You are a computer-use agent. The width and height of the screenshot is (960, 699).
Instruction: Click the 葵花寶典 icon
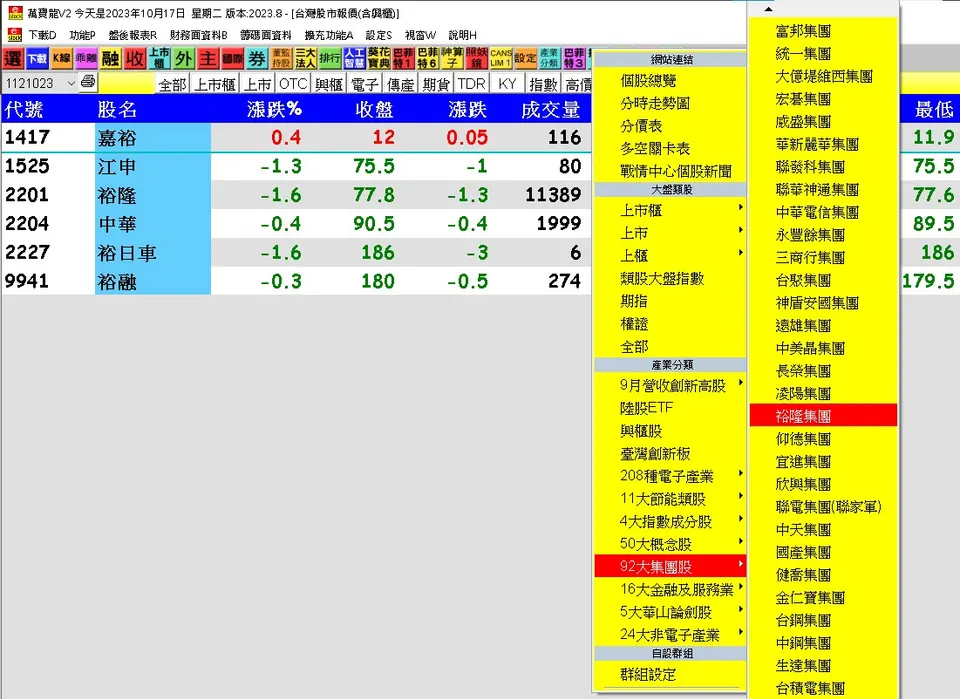click(x=379, y=59)
